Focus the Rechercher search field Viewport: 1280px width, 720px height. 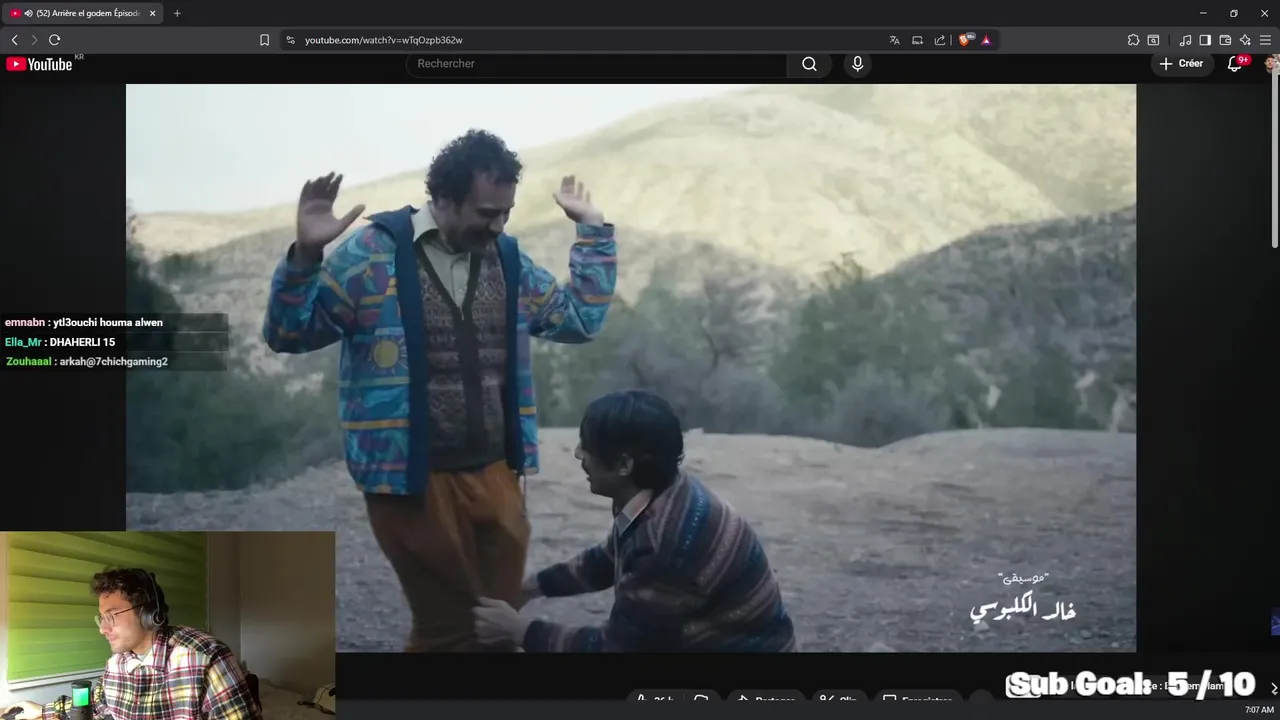(596, 64)
